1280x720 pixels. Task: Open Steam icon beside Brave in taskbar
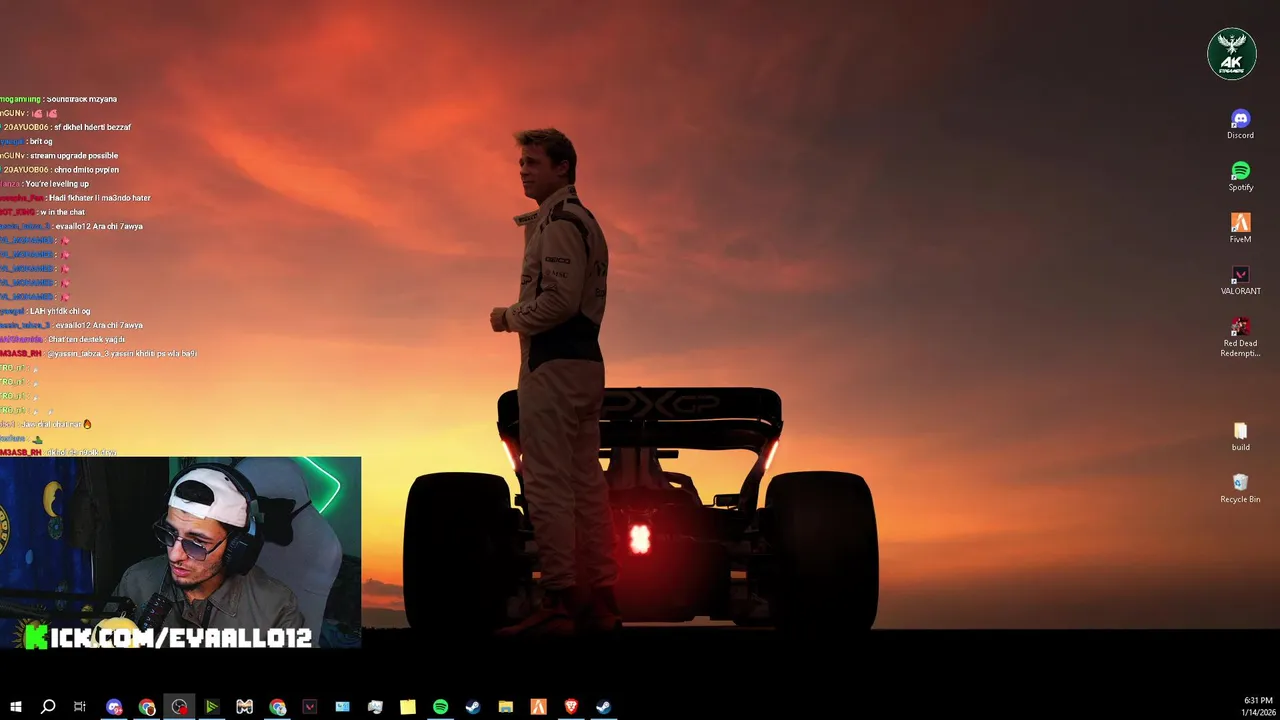(x=604, y=707)
